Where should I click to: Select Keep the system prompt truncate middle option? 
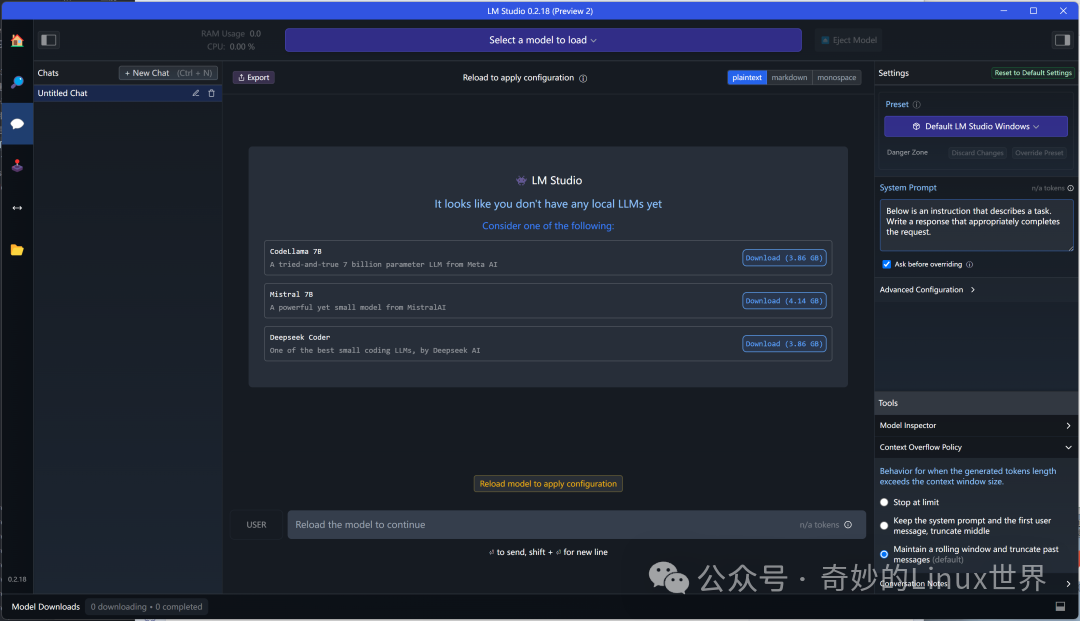pos(884,526)
